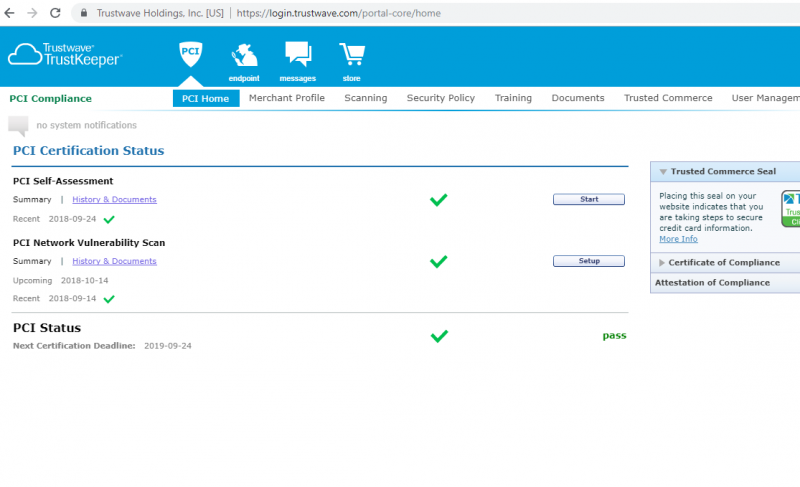Switch to the Merchant Profile tab

click(x=286, y=98)
